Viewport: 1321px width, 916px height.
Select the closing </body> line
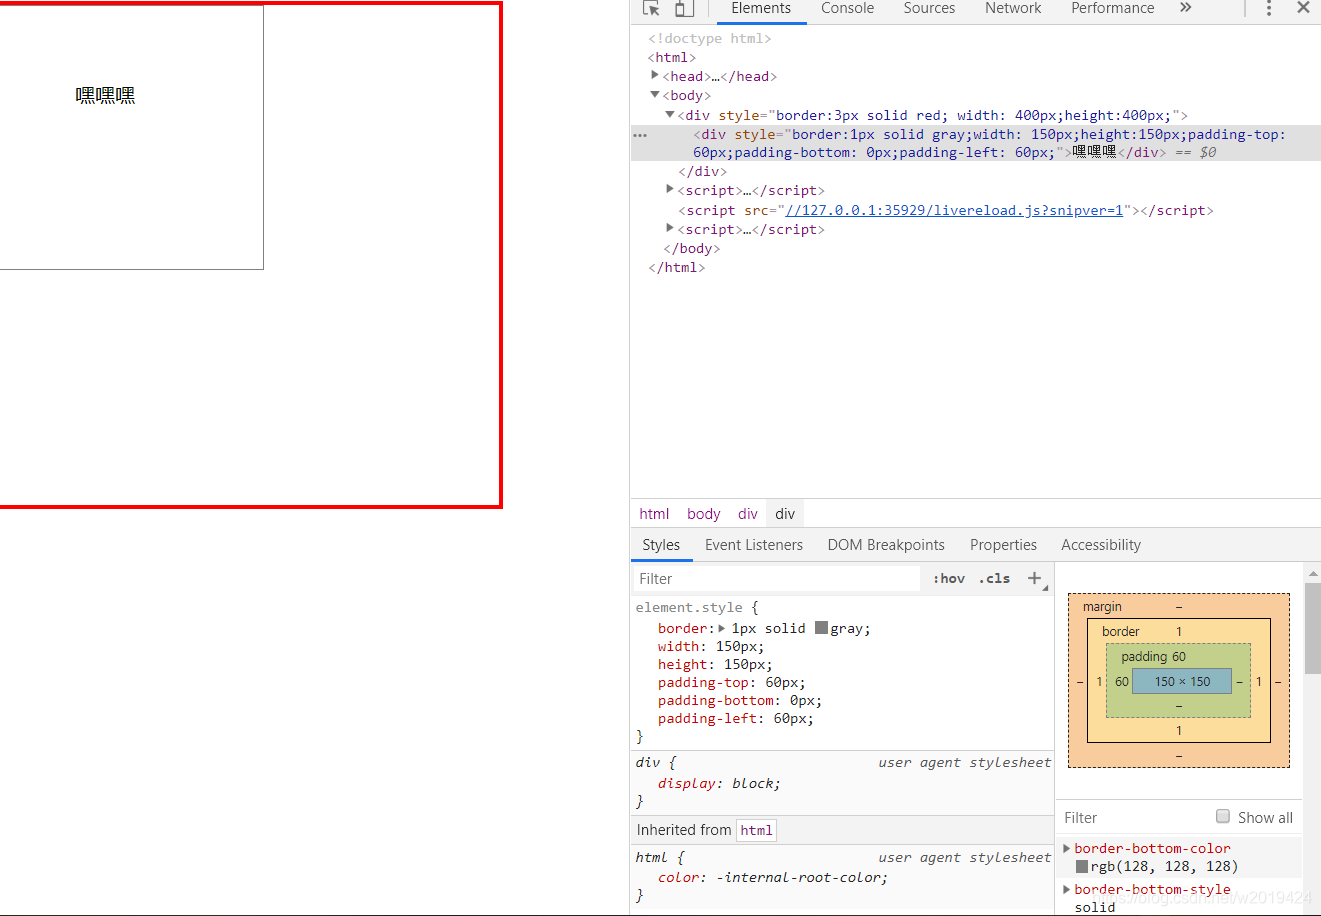click(691, 248)
